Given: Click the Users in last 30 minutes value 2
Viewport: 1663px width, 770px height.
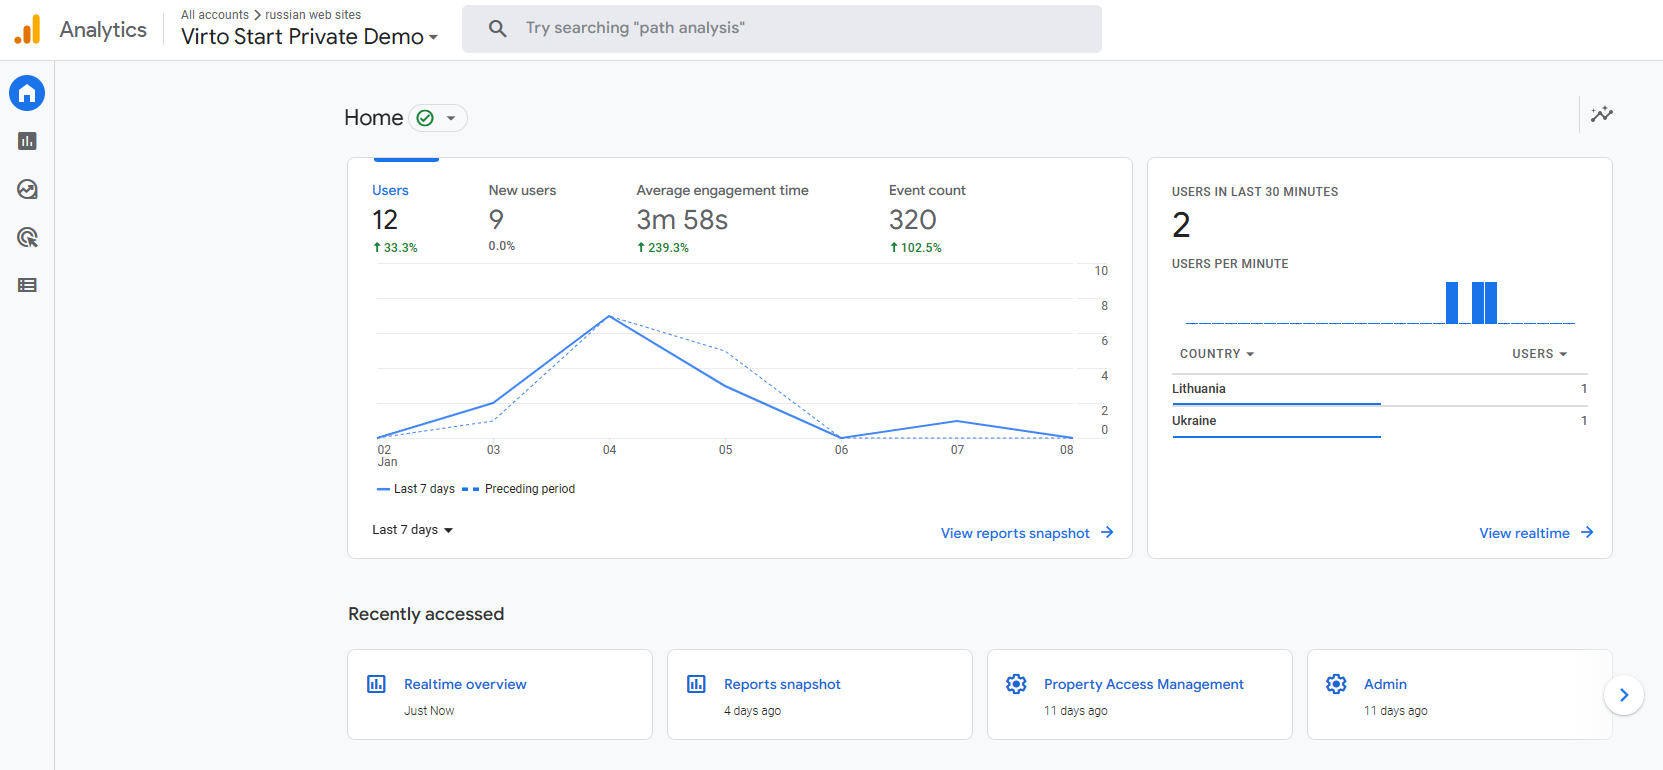Looking at the screenshot, I should click(x=1181, y=225).
